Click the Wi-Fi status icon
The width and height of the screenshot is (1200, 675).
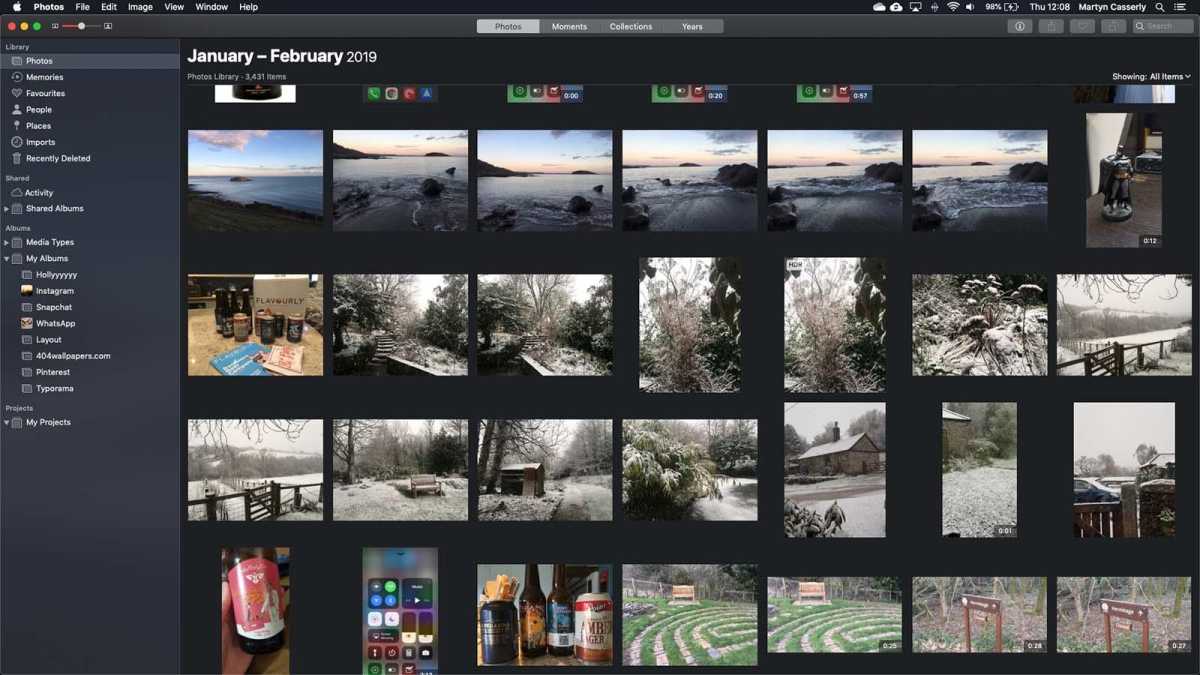[953, 7]
